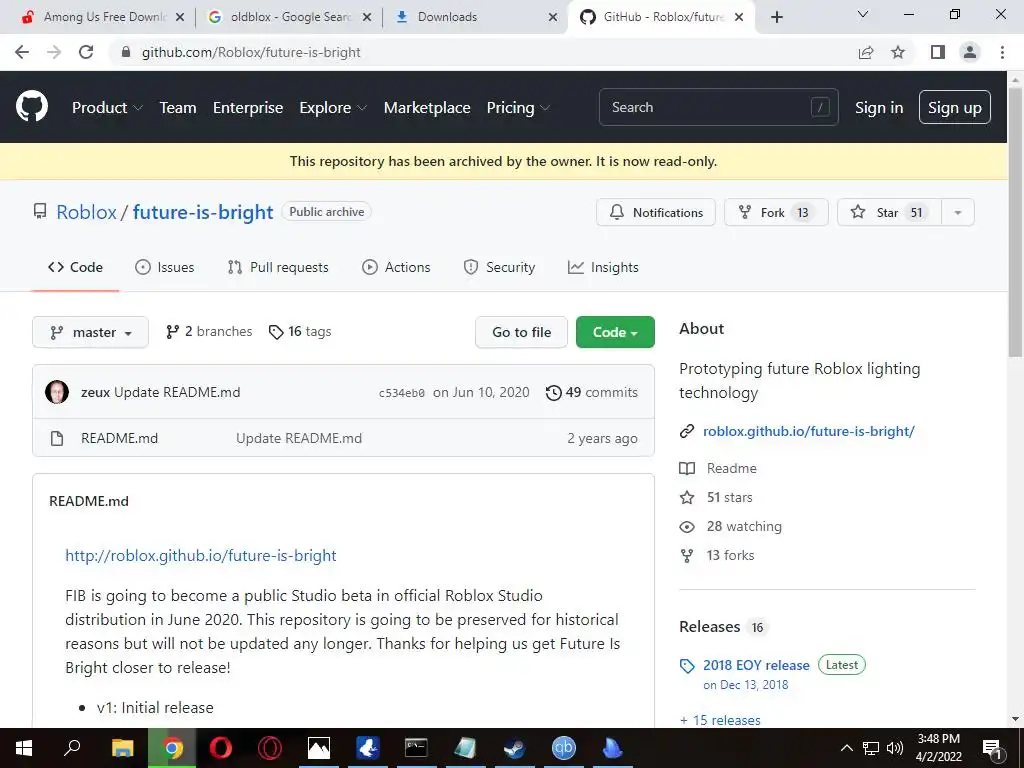This screenshot has width=1024, height=768.
Task: Open the Roblox owner link
Action: (x=86, y=212)
